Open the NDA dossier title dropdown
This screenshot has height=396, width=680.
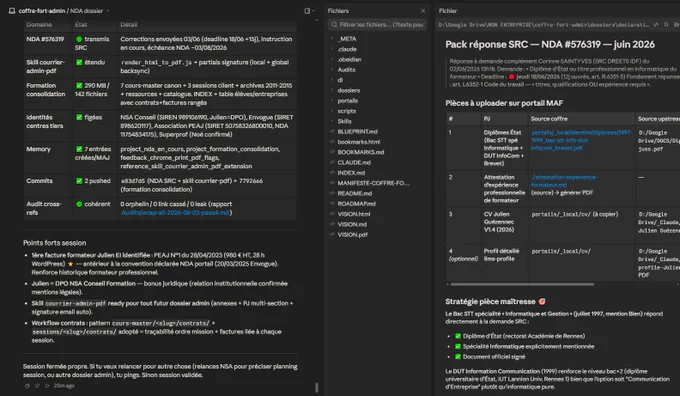[108, 11]
